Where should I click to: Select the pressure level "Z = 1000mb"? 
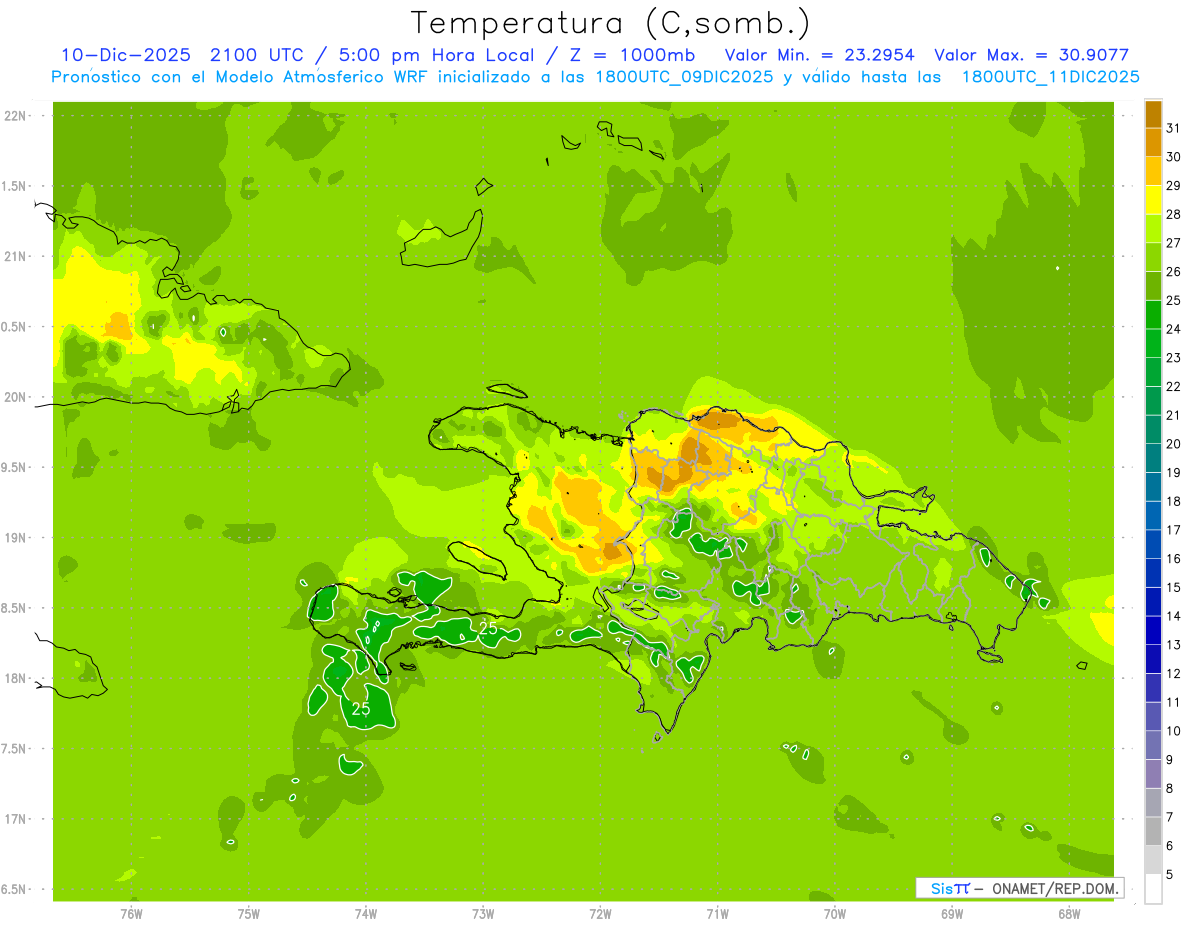[631, 55]
